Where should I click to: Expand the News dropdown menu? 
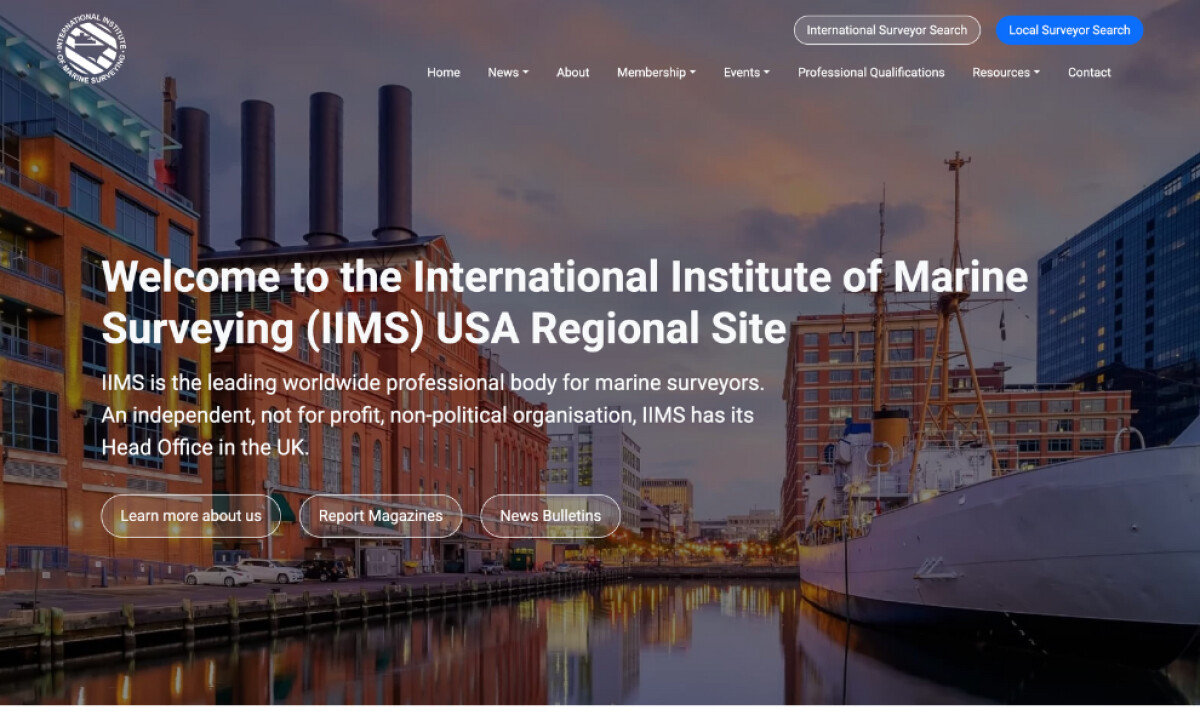(x=507, y=72)
